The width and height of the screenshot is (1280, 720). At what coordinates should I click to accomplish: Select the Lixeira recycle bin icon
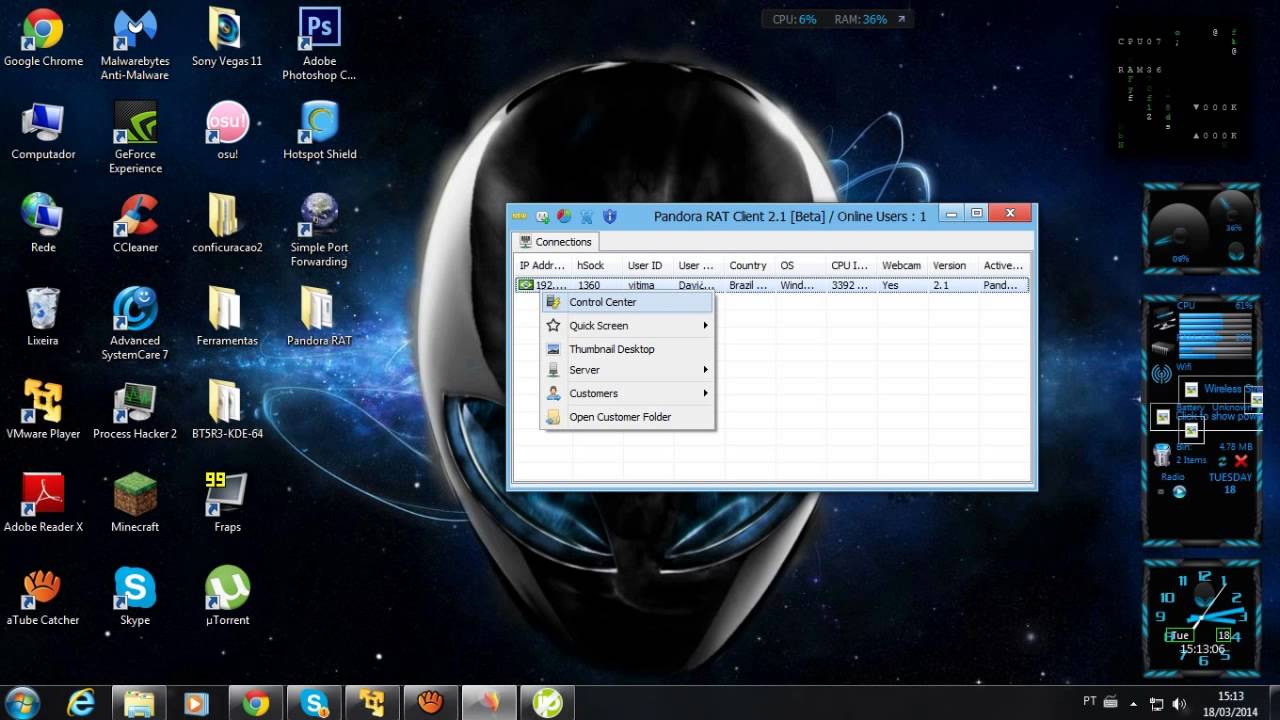click(43, 317)
